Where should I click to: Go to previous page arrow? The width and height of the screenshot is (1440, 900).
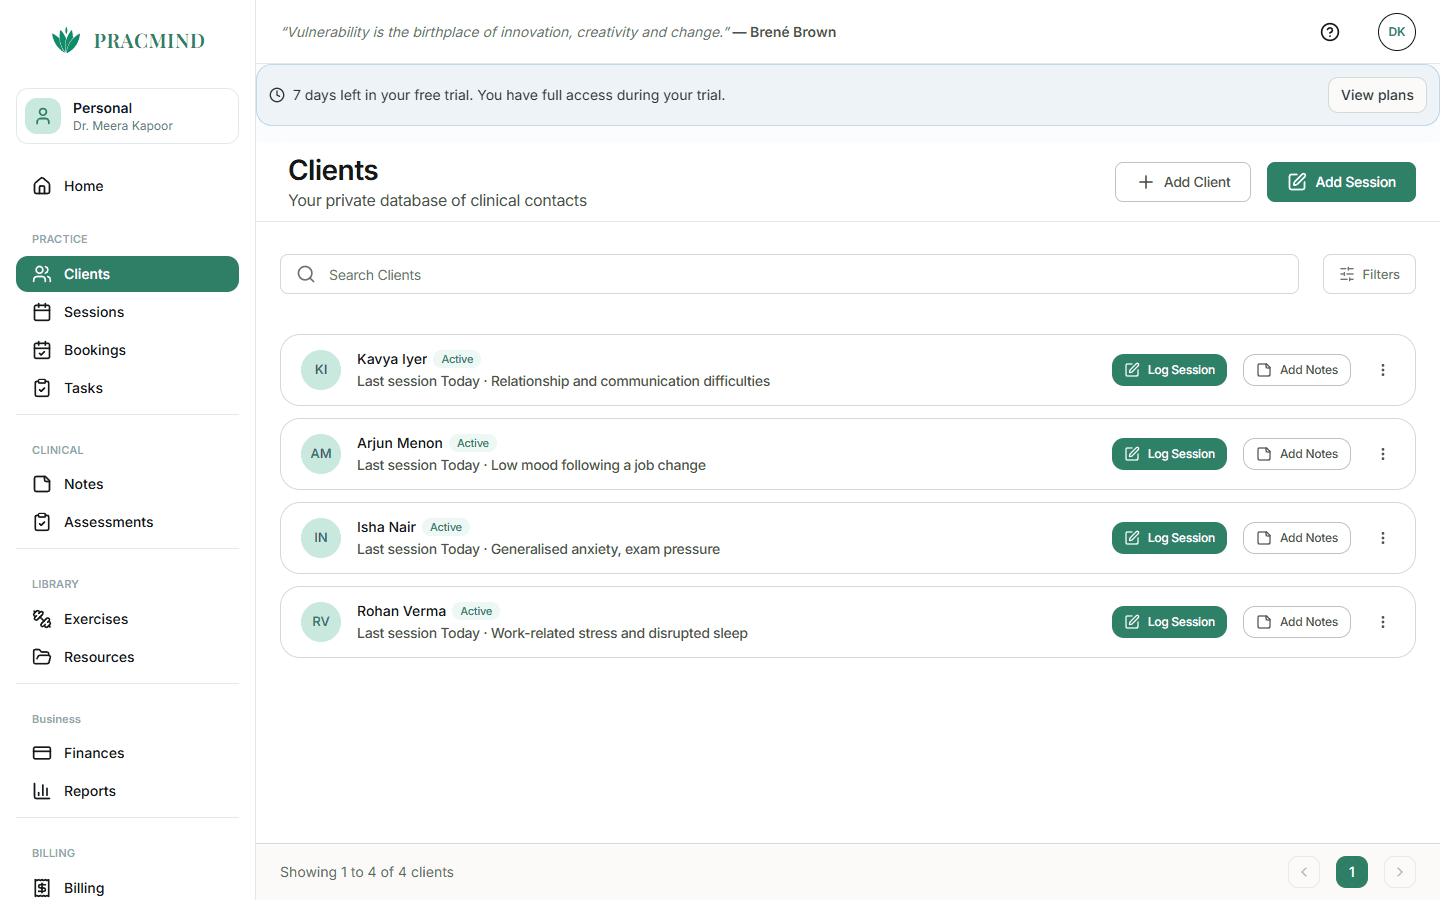[1304, 872]
